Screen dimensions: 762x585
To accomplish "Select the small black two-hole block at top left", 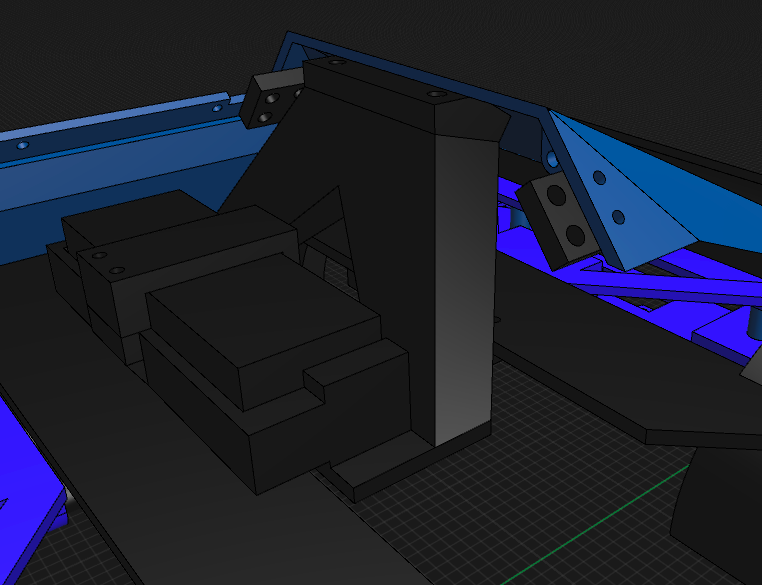I will coord(274,102).
